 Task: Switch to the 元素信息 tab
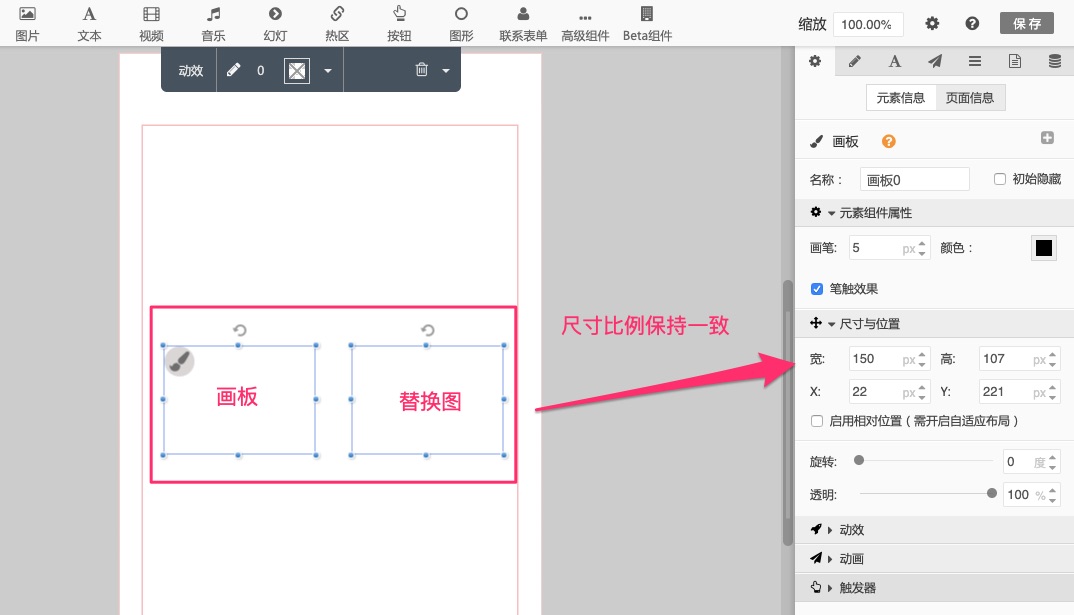pos(901,98)
